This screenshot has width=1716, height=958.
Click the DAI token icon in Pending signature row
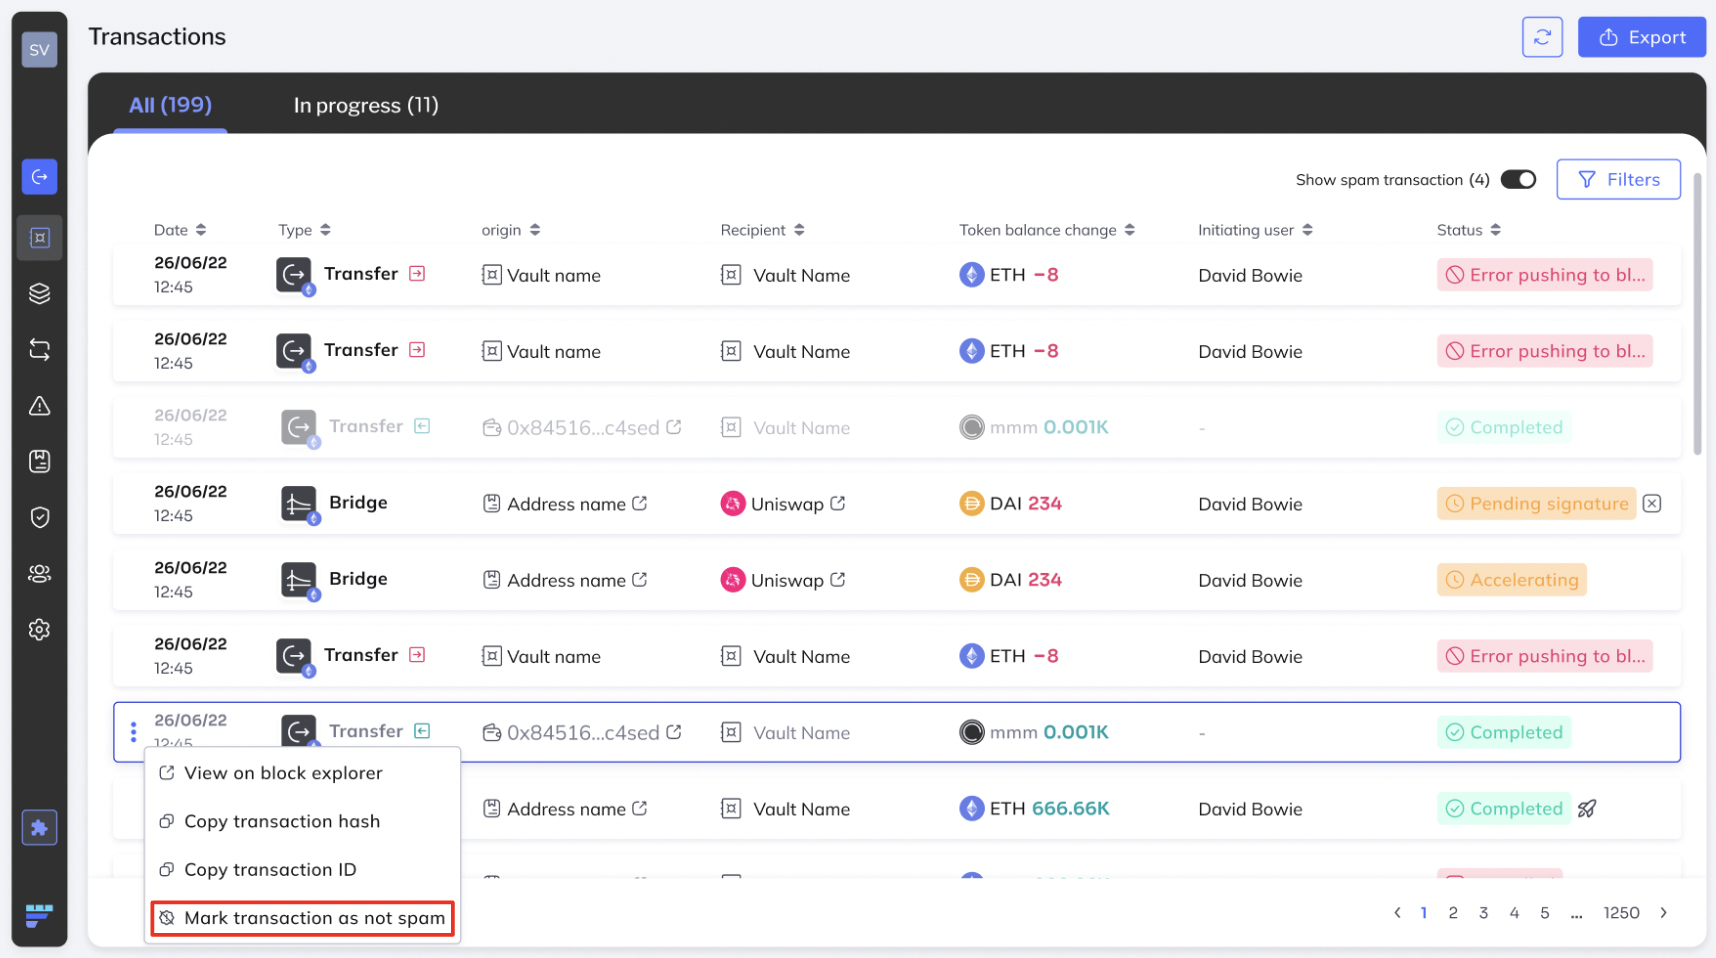[x=971, y=503]
